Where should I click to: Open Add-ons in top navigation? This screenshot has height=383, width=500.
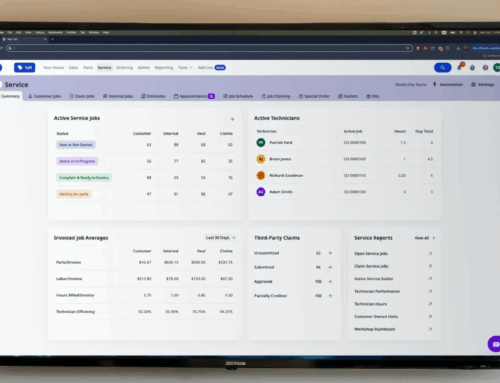(212, 68)
